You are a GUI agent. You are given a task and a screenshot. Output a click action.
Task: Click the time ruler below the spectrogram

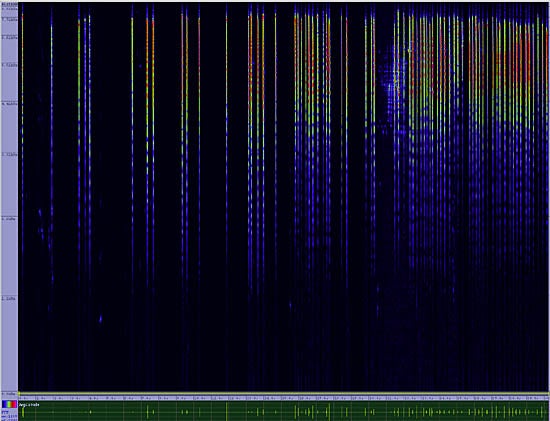tap(284, 398)
